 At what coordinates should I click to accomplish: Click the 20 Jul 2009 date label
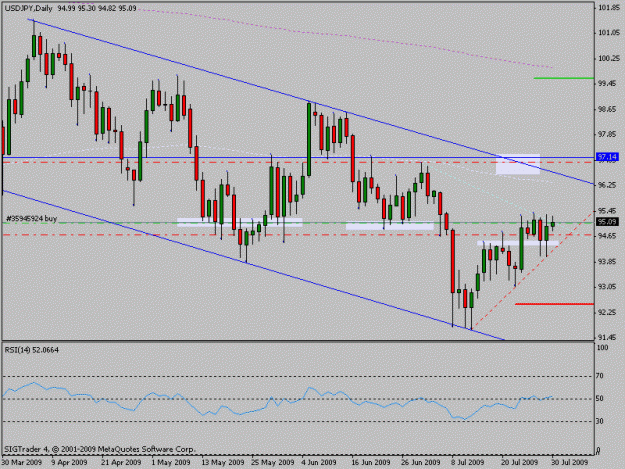click(x=520, y=462)
